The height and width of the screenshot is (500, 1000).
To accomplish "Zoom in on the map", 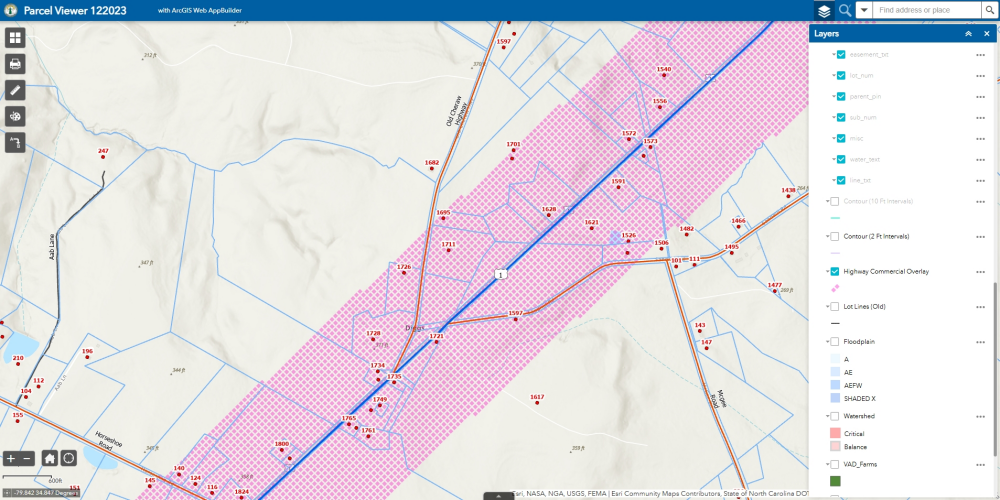I will pos(11,458).
